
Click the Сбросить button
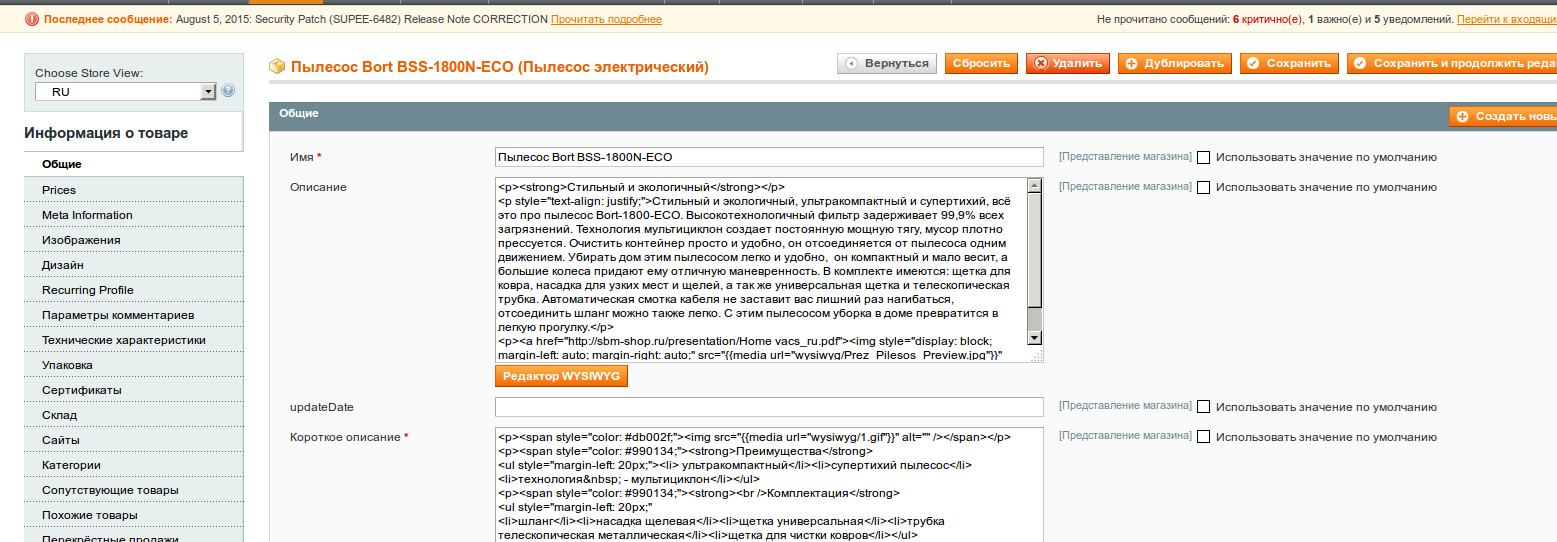point(981,63)
